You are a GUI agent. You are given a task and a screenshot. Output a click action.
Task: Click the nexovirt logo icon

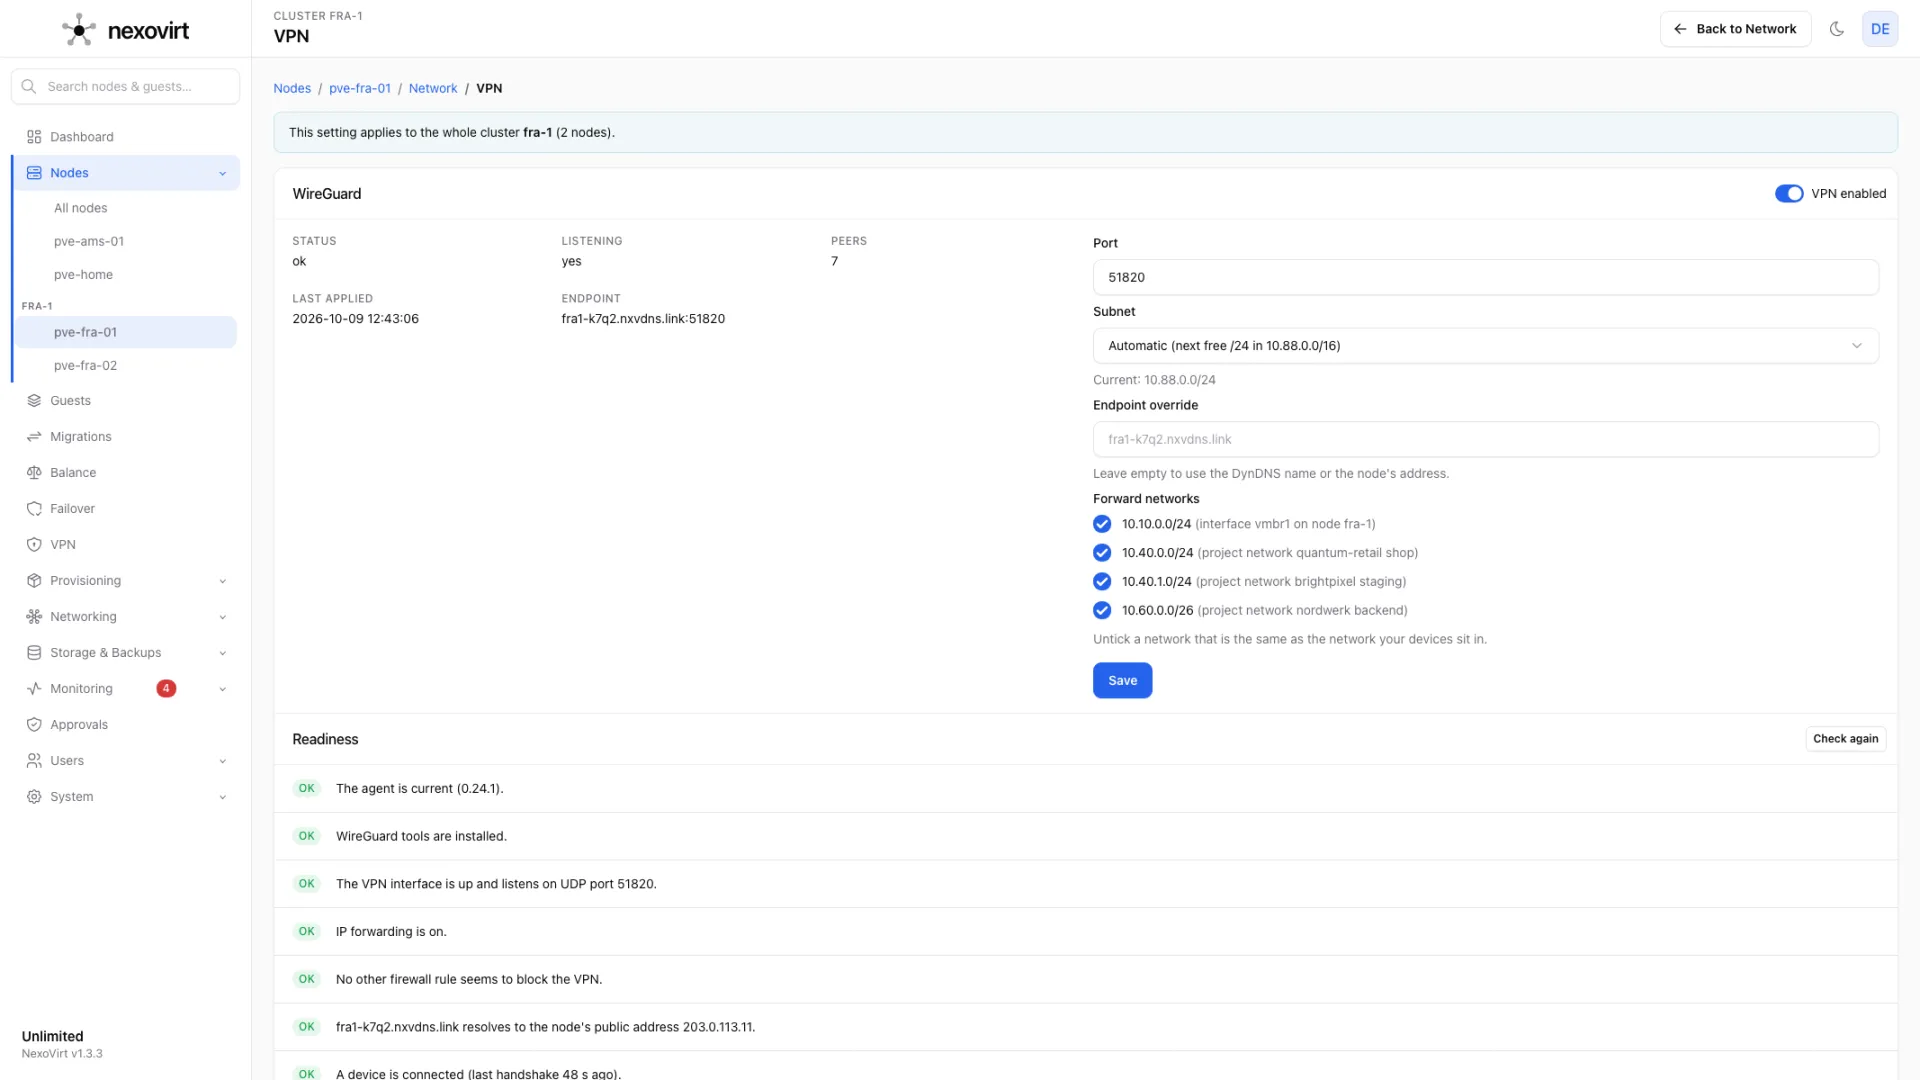(79, 30)
